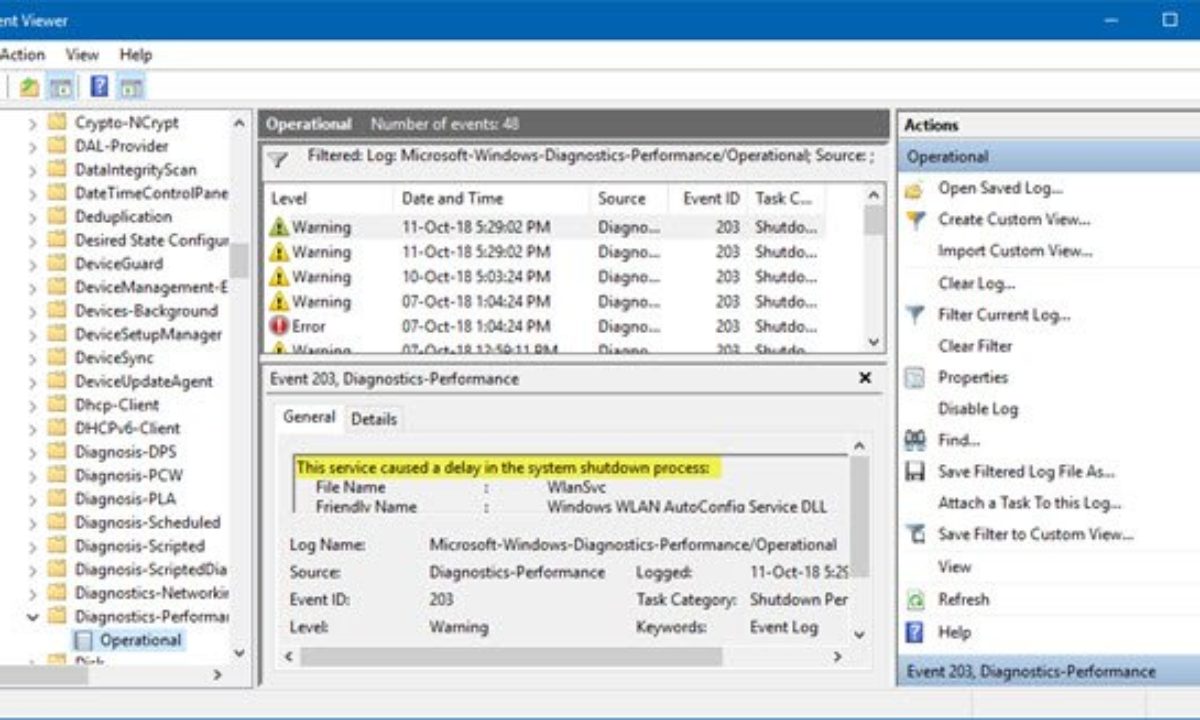Click the Find binoculars icon

tap(914, 440)
